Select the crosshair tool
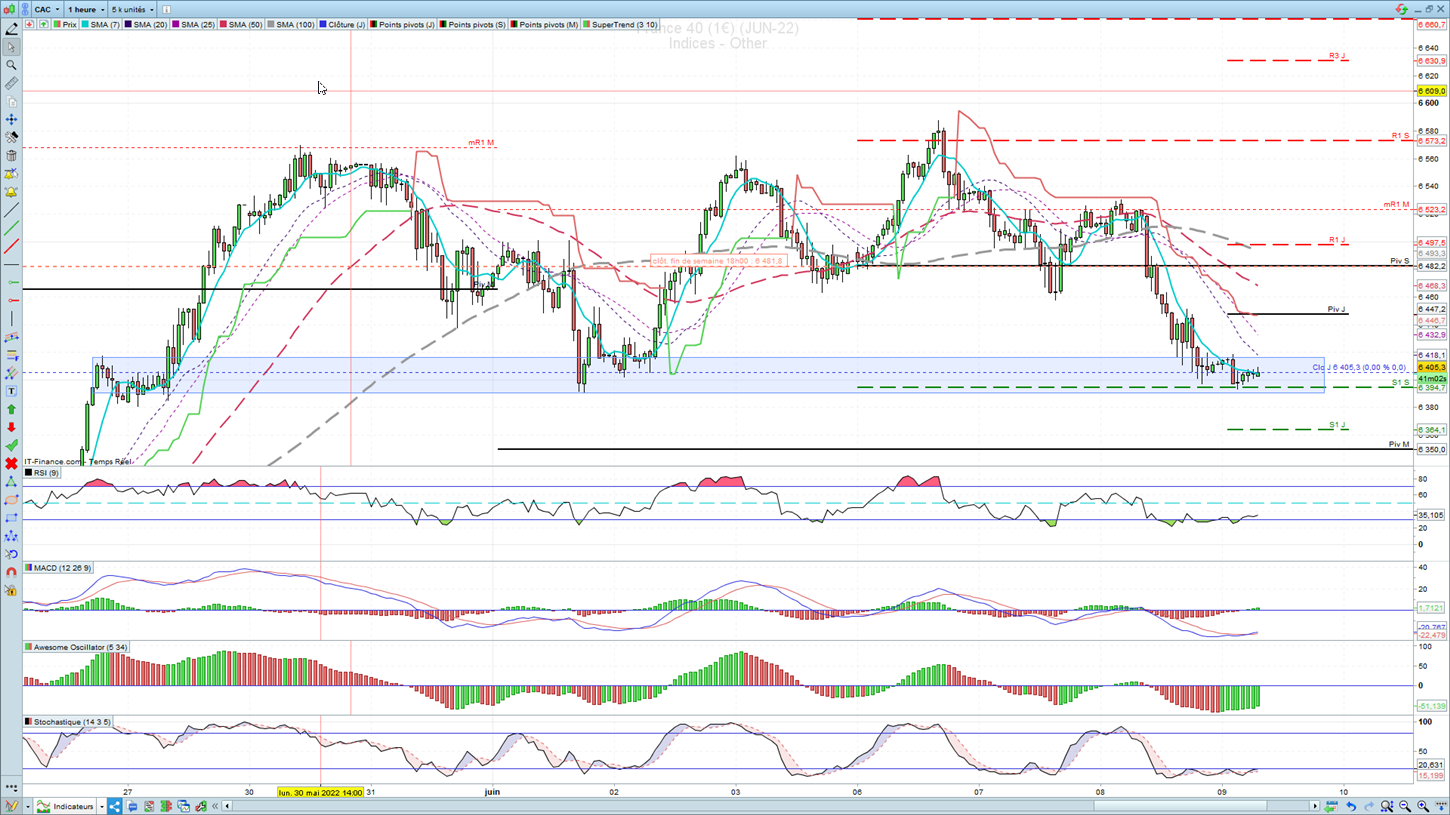1450x815 pixels. (x=11, y=120)
